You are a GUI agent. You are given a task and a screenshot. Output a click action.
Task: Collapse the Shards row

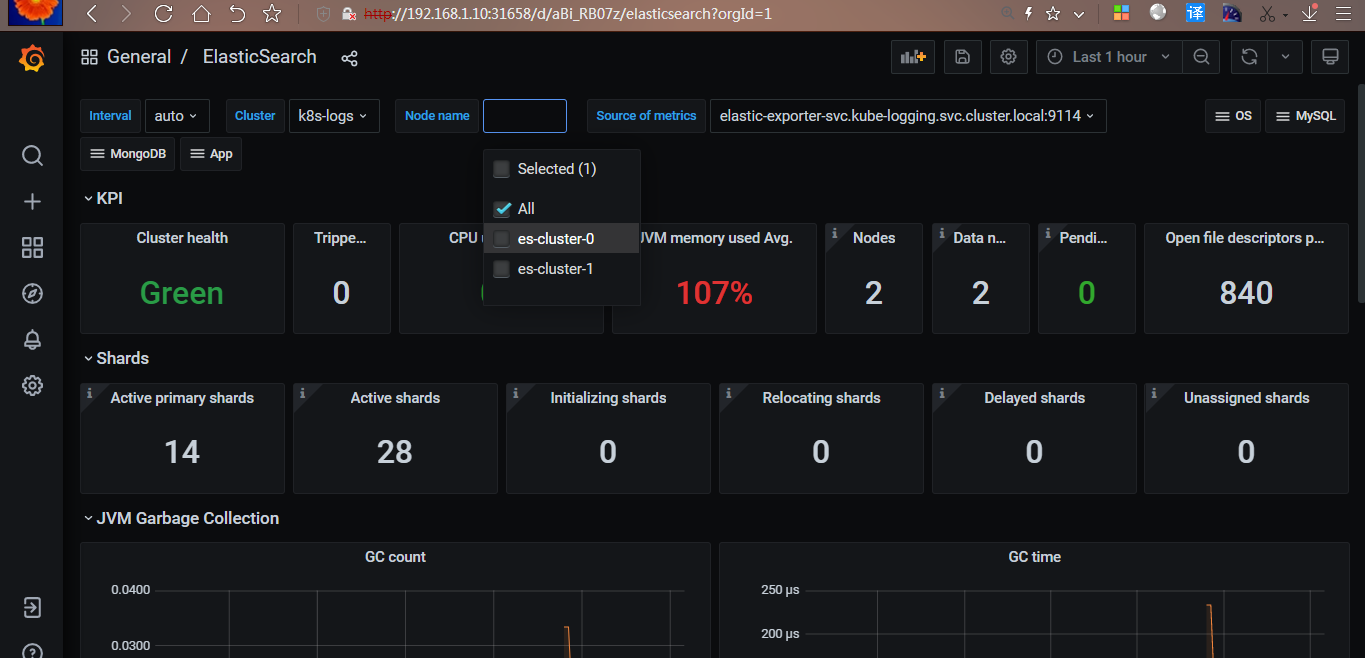pos(116,358)
